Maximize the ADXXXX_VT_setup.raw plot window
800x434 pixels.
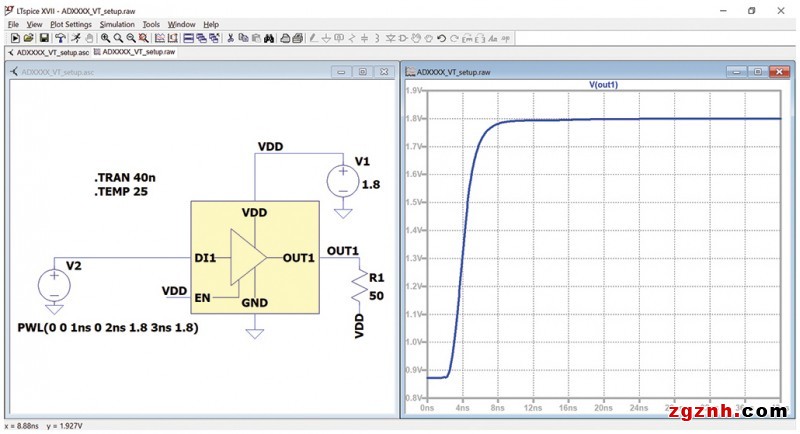click(x=758, y=72)
